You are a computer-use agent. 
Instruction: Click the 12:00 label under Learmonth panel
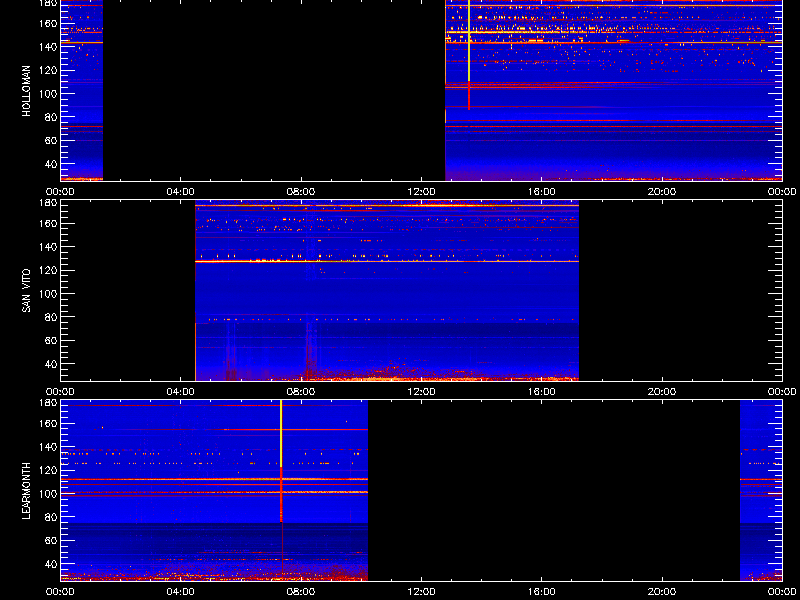(421, 592)
